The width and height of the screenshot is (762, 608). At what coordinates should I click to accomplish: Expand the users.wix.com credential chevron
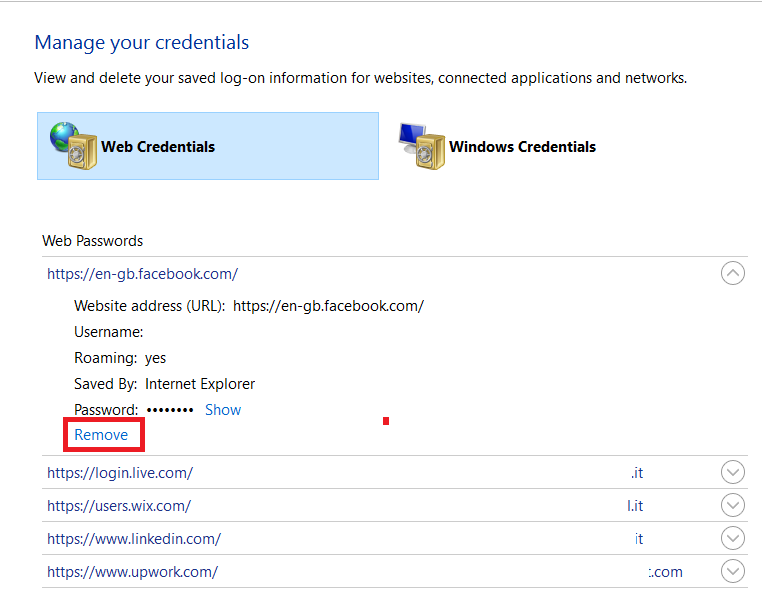click(x=733, y=505)
